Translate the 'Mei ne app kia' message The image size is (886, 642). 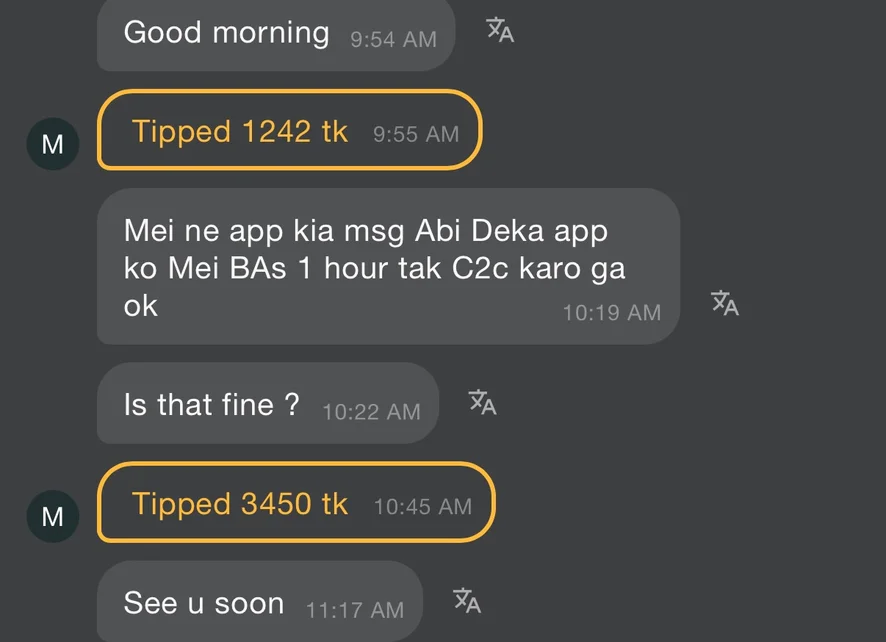click(724, 303)
